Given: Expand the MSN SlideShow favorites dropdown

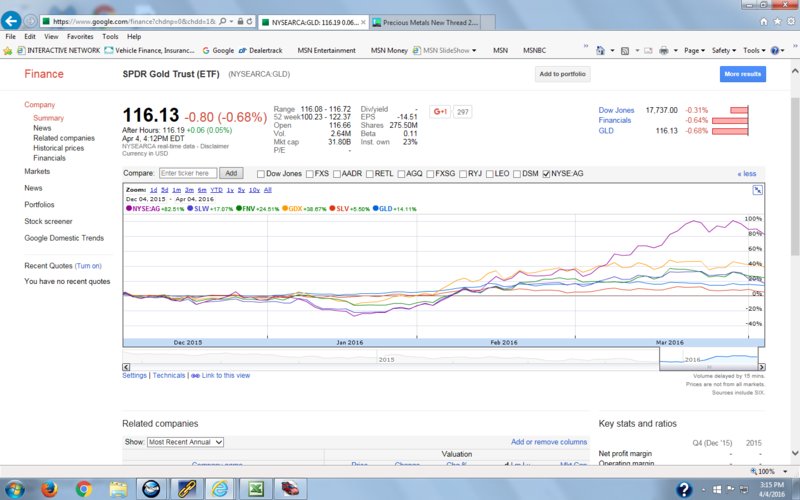Looking at the screenshot, I should tap(474, 51).
